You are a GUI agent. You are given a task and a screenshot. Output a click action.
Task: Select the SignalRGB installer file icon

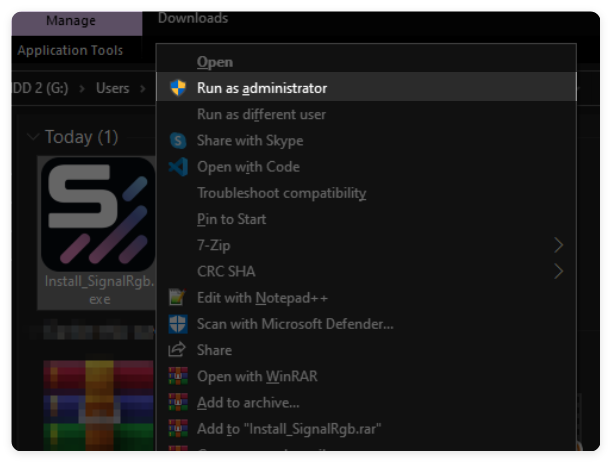(98, 214)
